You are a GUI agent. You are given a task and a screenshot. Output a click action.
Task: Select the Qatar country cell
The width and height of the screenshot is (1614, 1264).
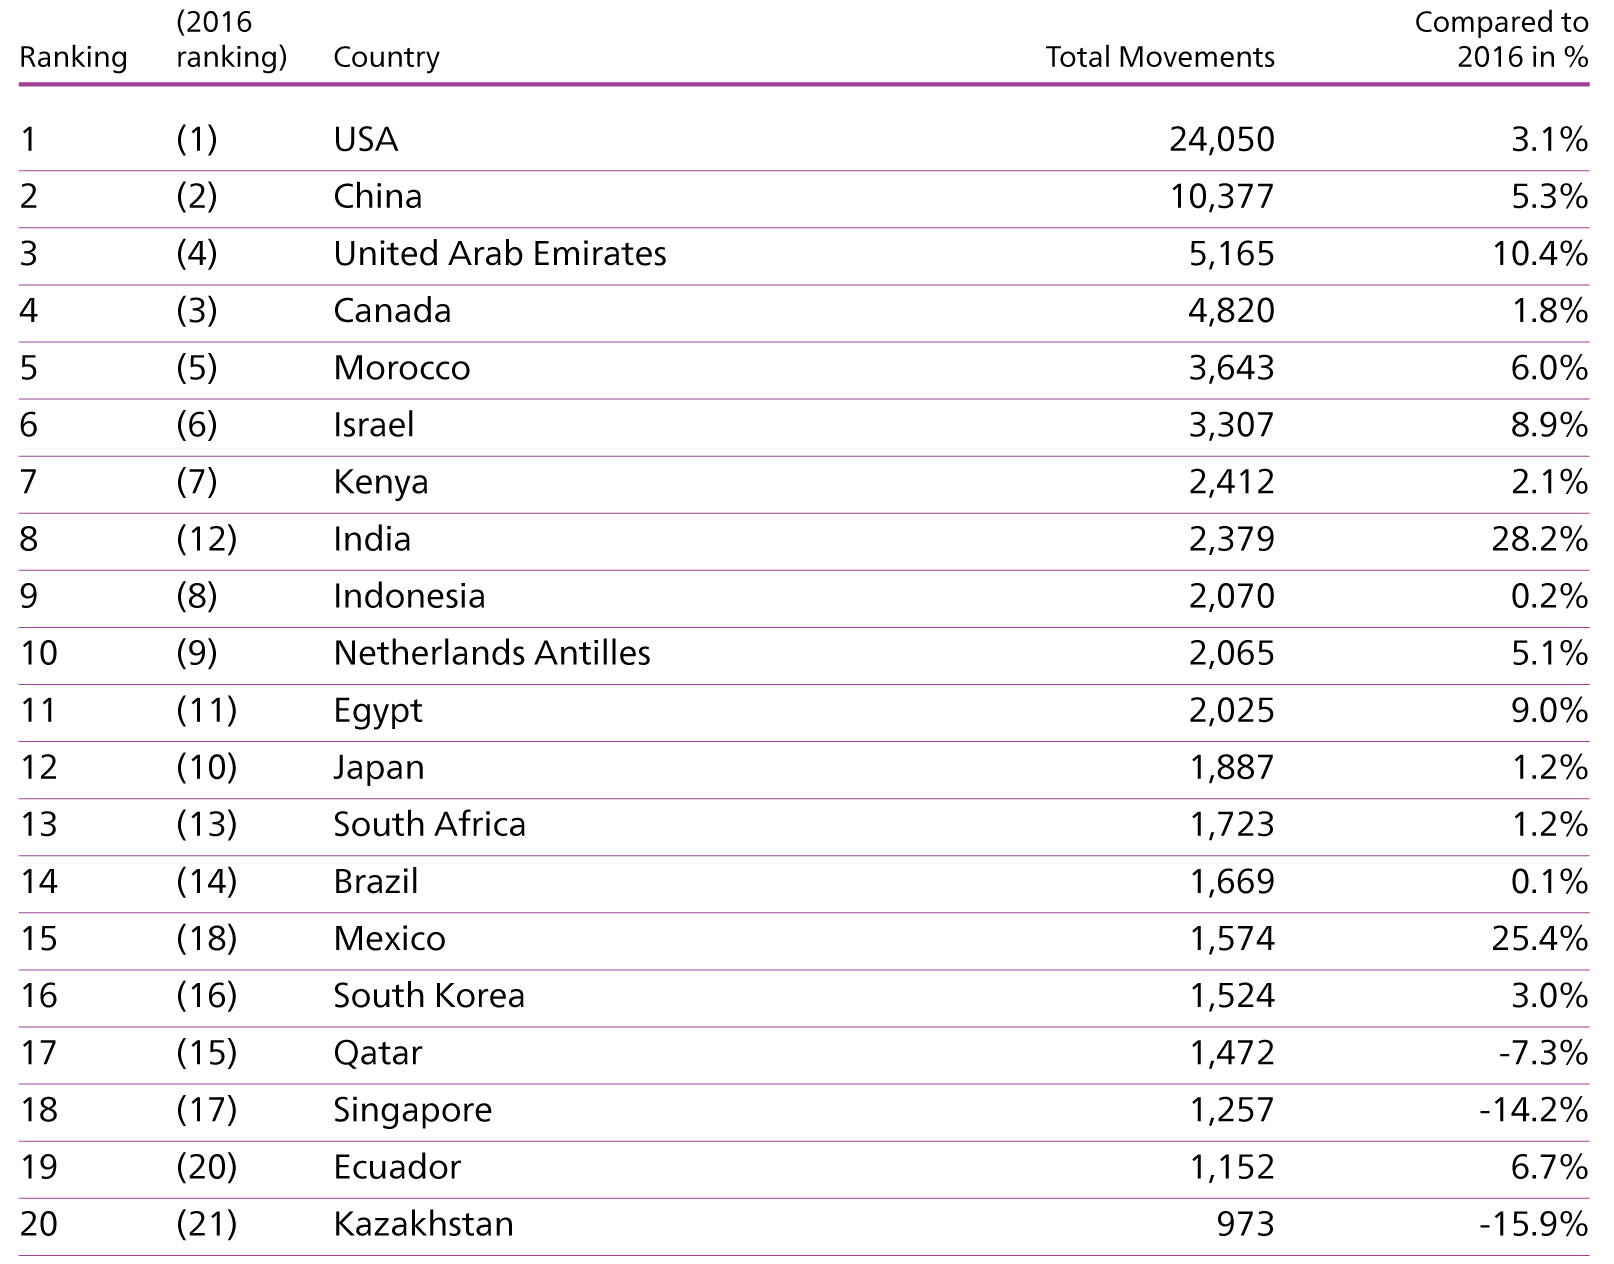pyautogui.click(x=378, y=1053)
